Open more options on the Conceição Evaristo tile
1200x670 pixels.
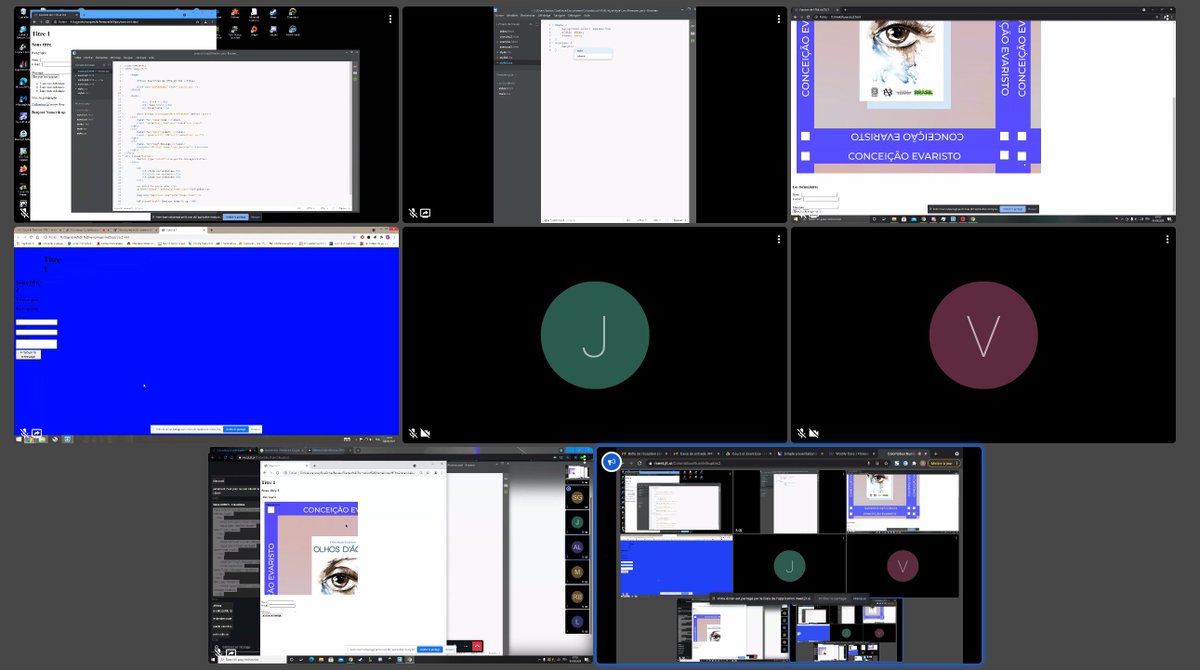point(1167,19)
